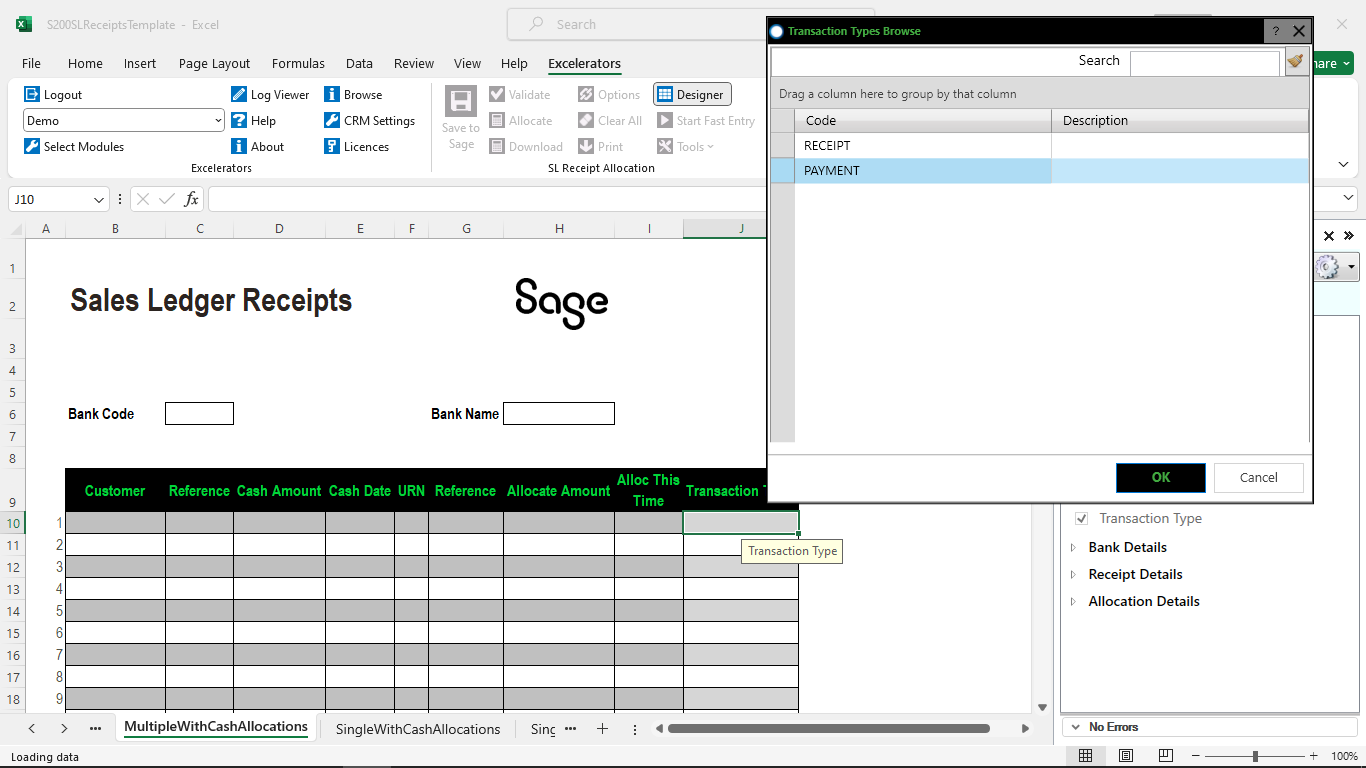Click the gear icon in side pane

coord(1327,267)
